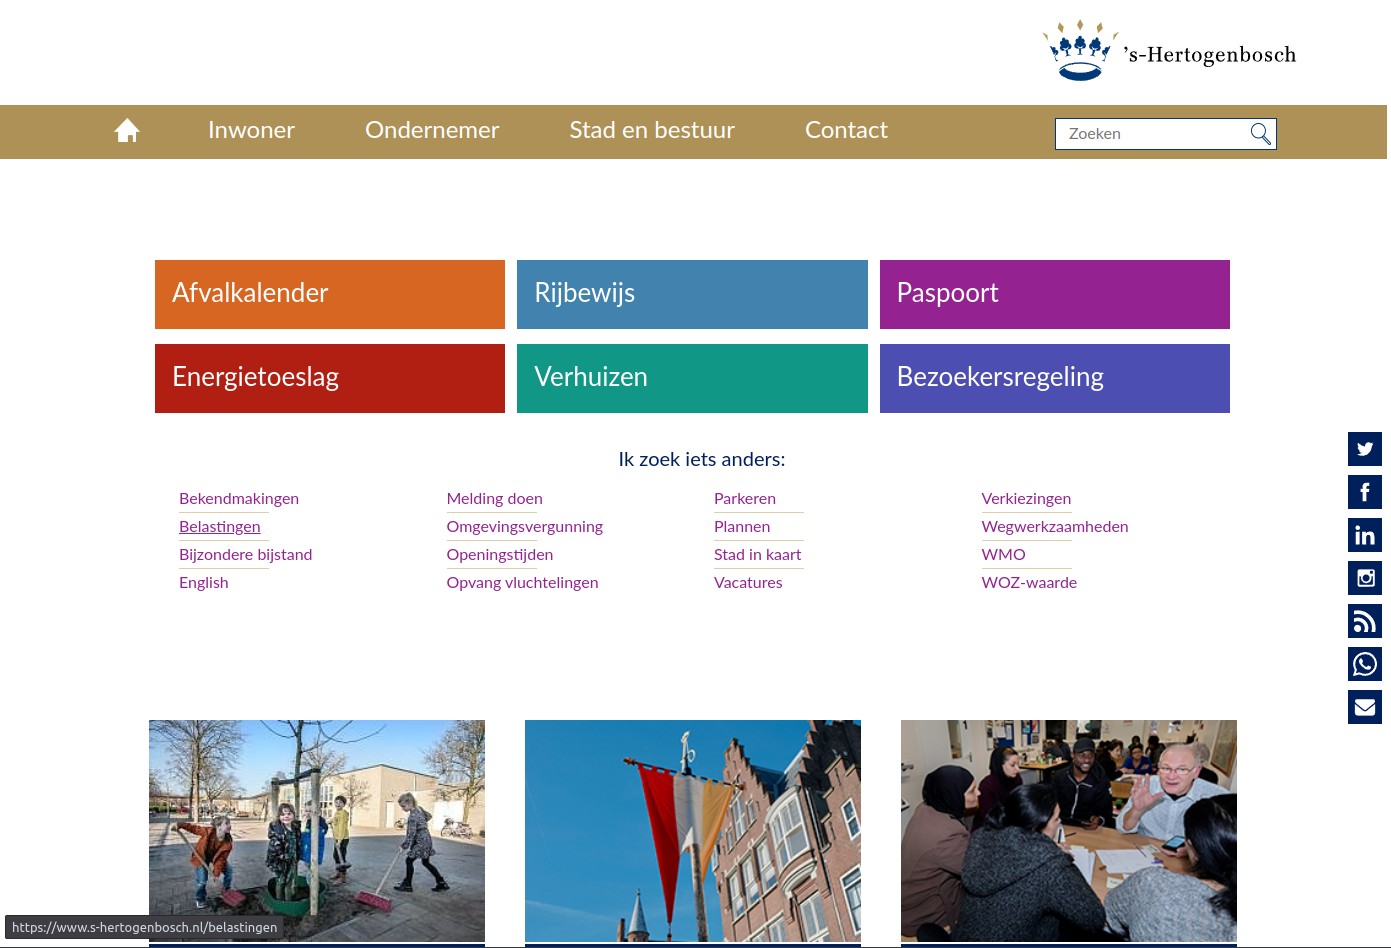Open the Paspoort tile
Viewport: 1391px width, 948px height.
[x=1055, y=294]
